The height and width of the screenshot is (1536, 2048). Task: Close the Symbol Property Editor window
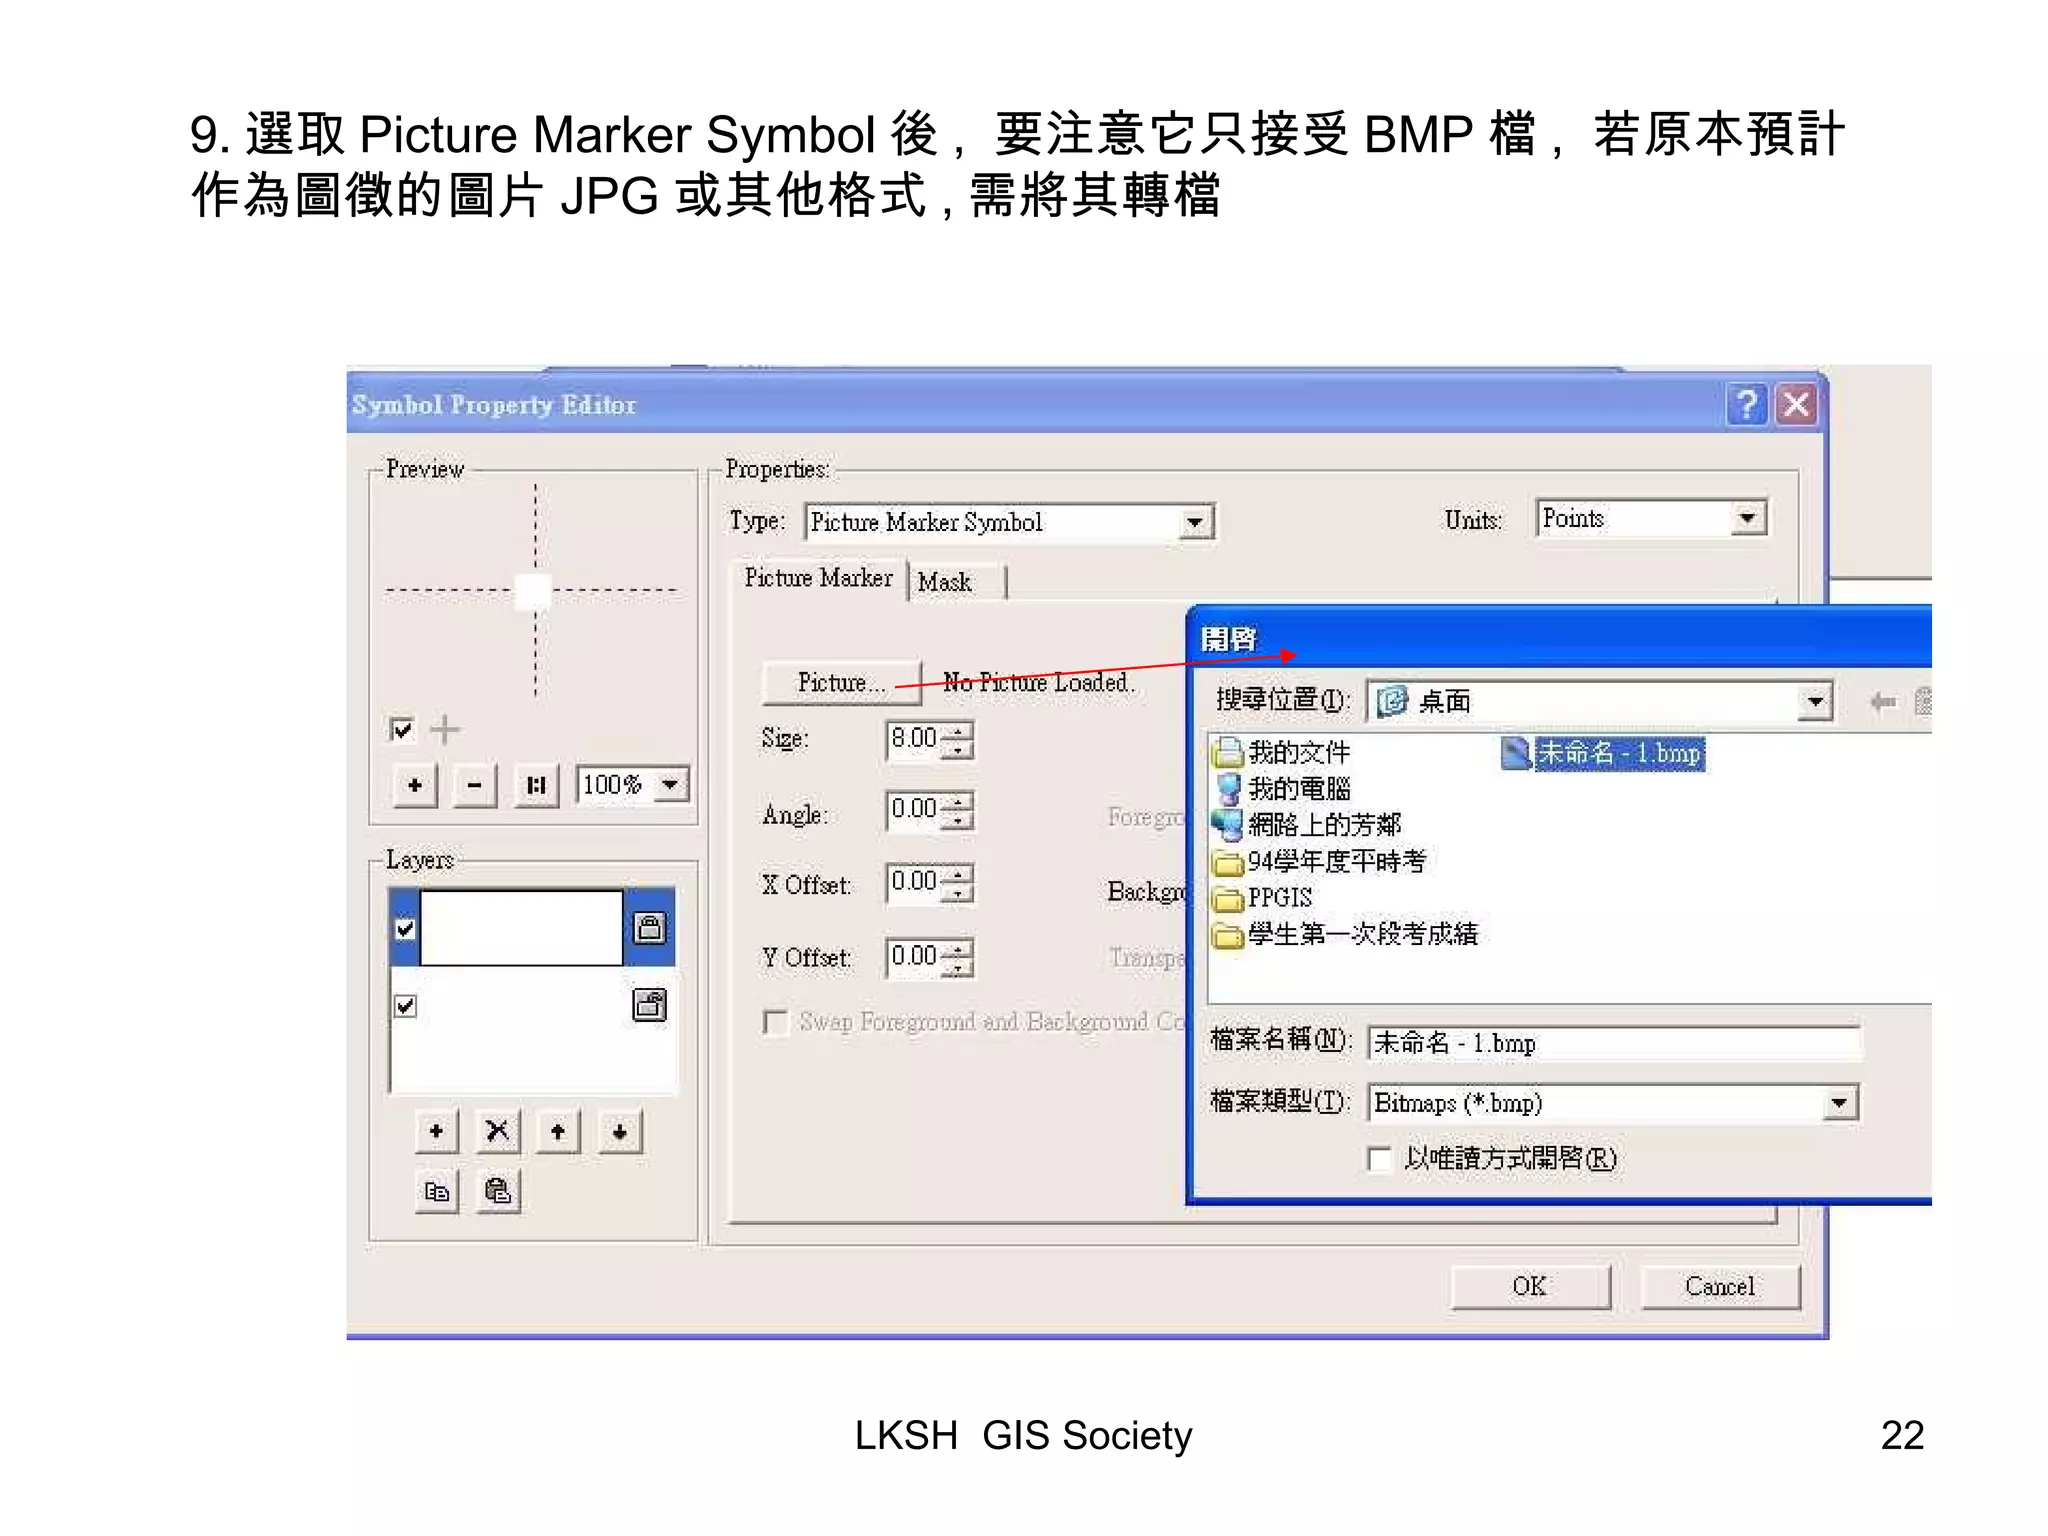click(1797, 405)
